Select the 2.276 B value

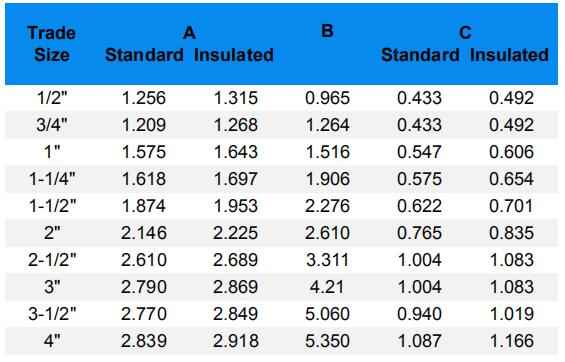point(328,206)
